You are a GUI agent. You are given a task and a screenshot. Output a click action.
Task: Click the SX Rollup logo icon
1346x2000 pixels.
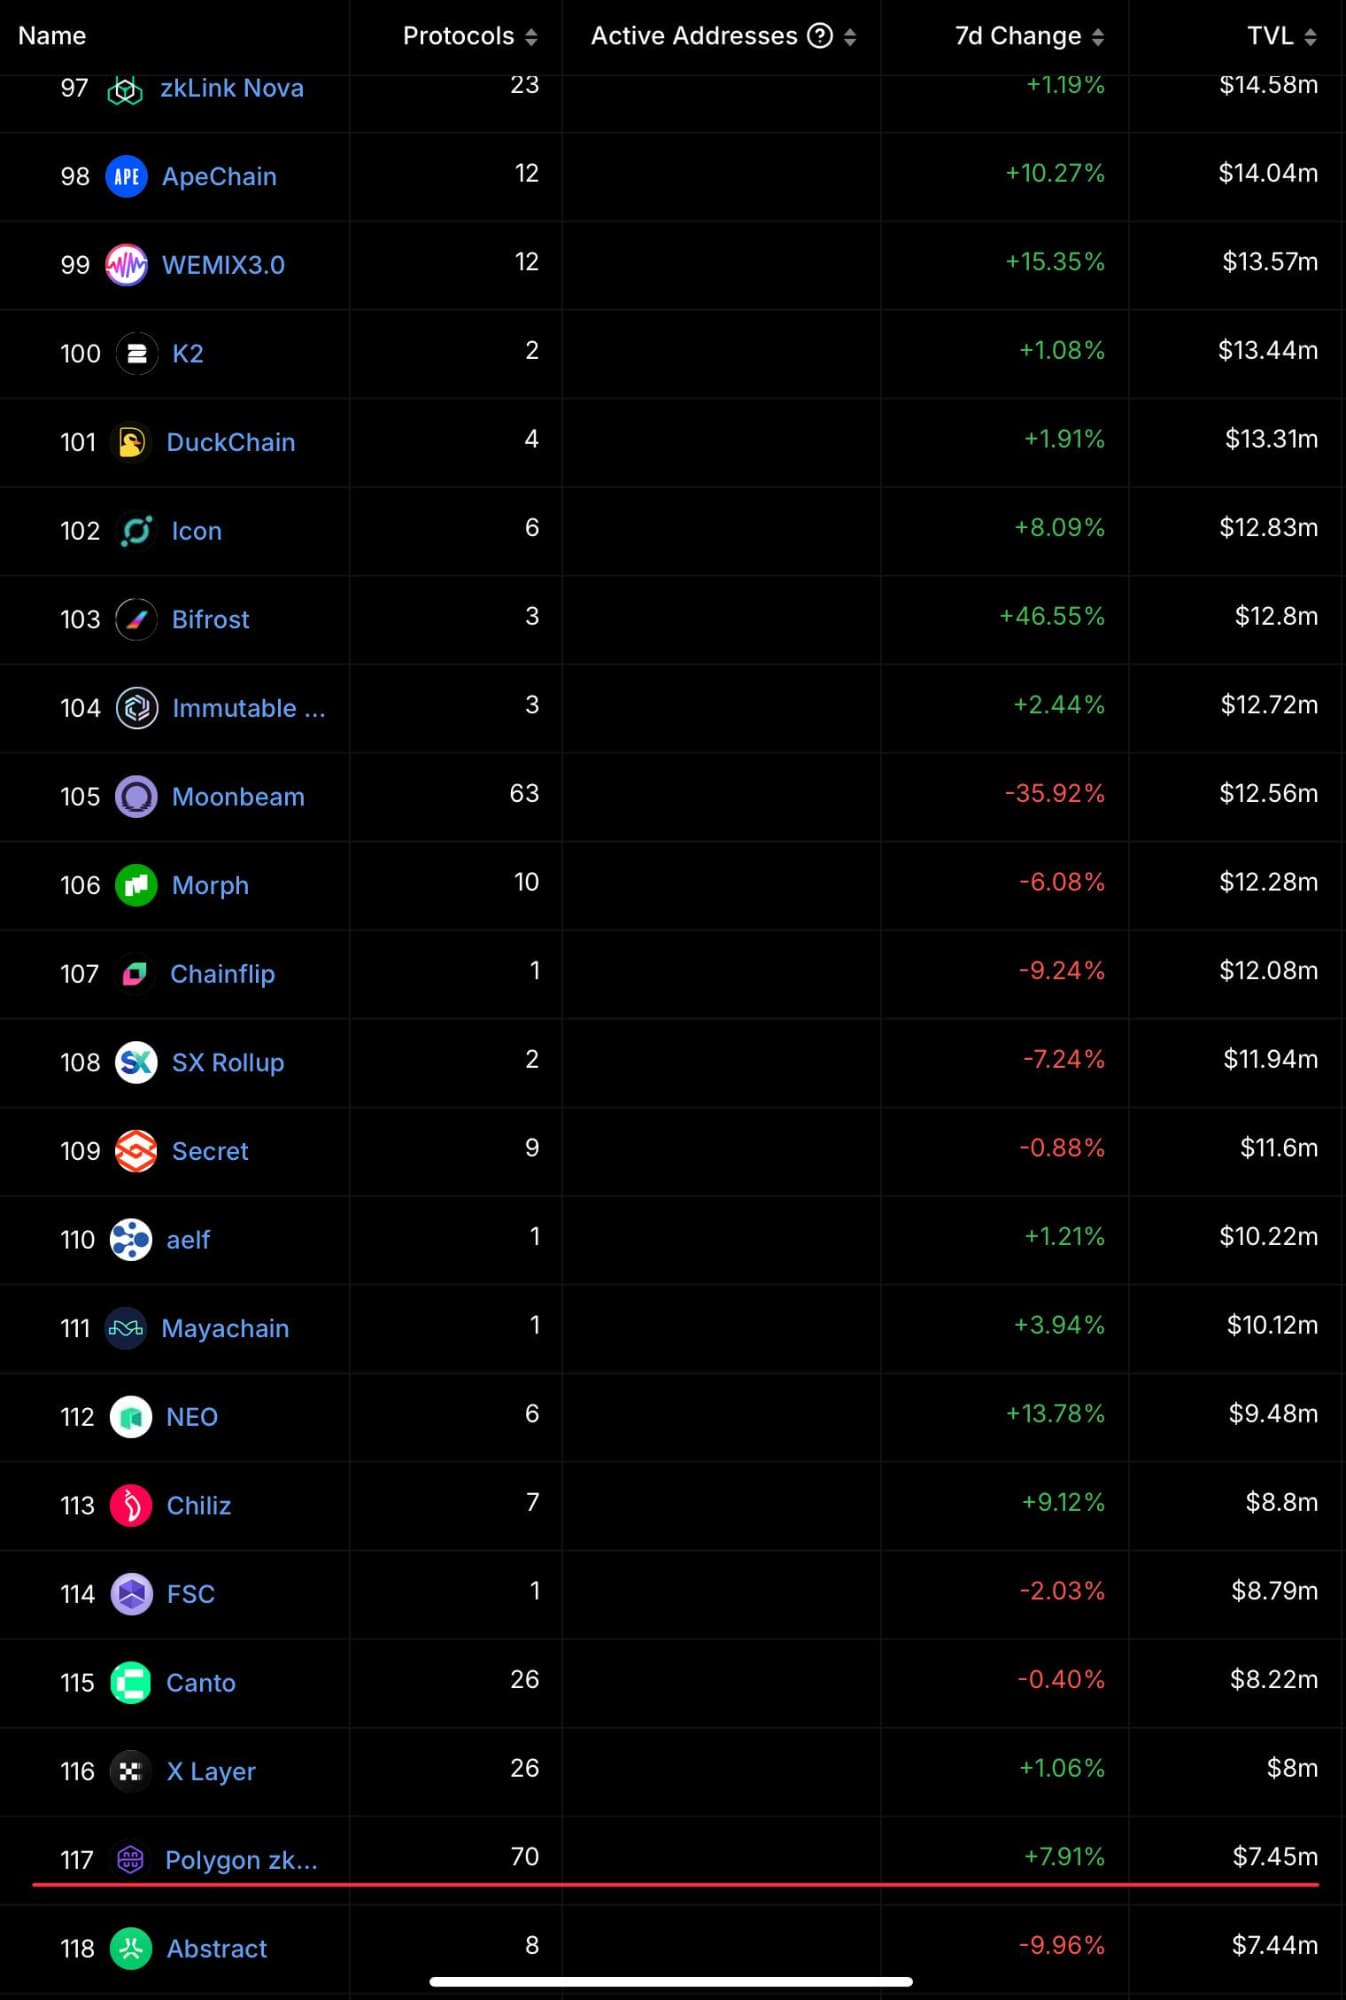[x=136, y=1062]
